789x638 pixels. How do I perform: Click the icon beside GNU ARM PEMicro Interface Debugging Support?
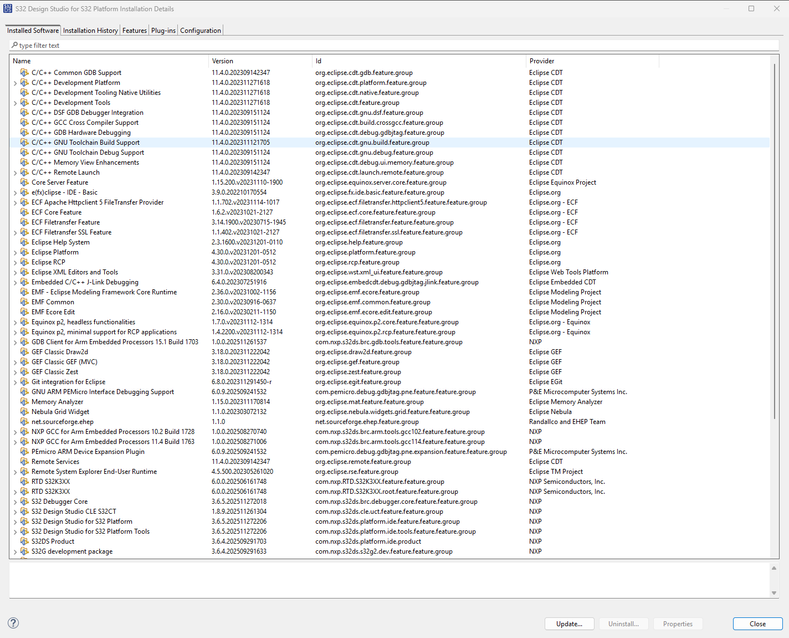24,391
